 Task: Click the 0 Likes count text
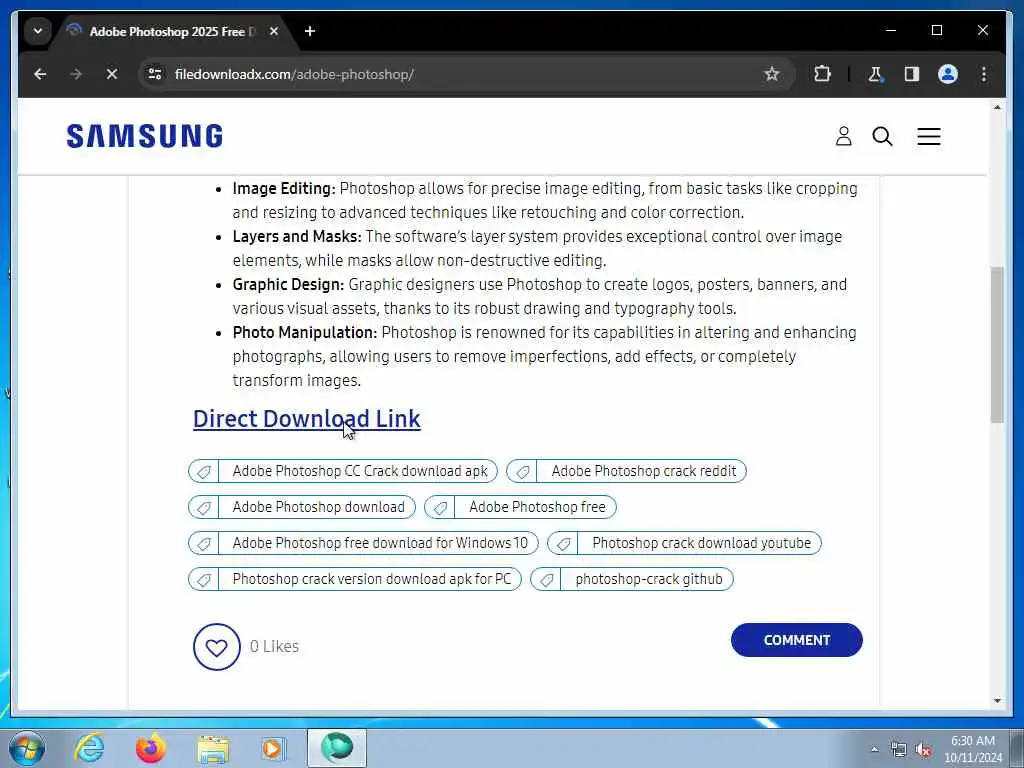point(274,647)
